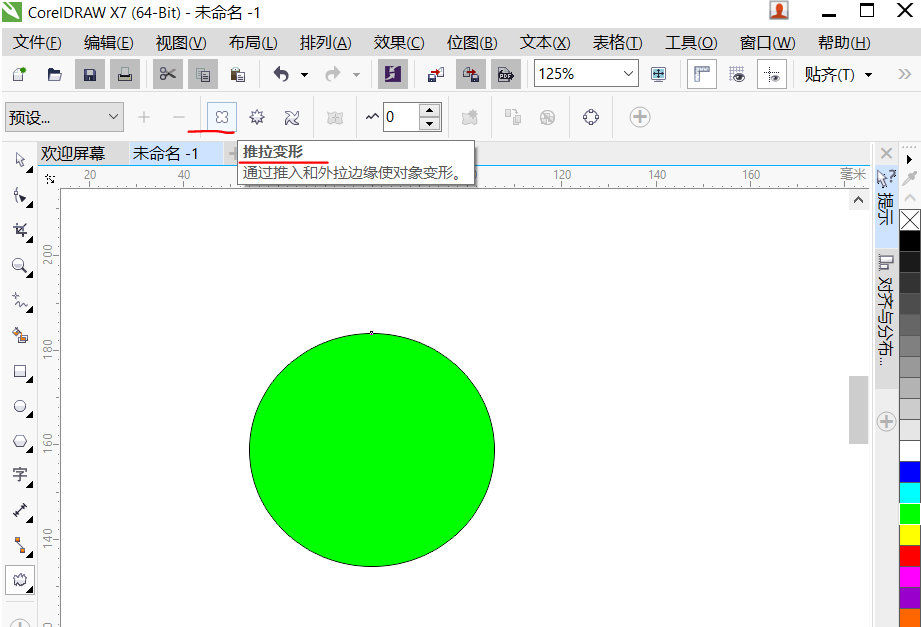Image resolution: width=921 pixels, height=627 pixels.
Task: Cut selection with the scissors icon
Action: point(167,75)
